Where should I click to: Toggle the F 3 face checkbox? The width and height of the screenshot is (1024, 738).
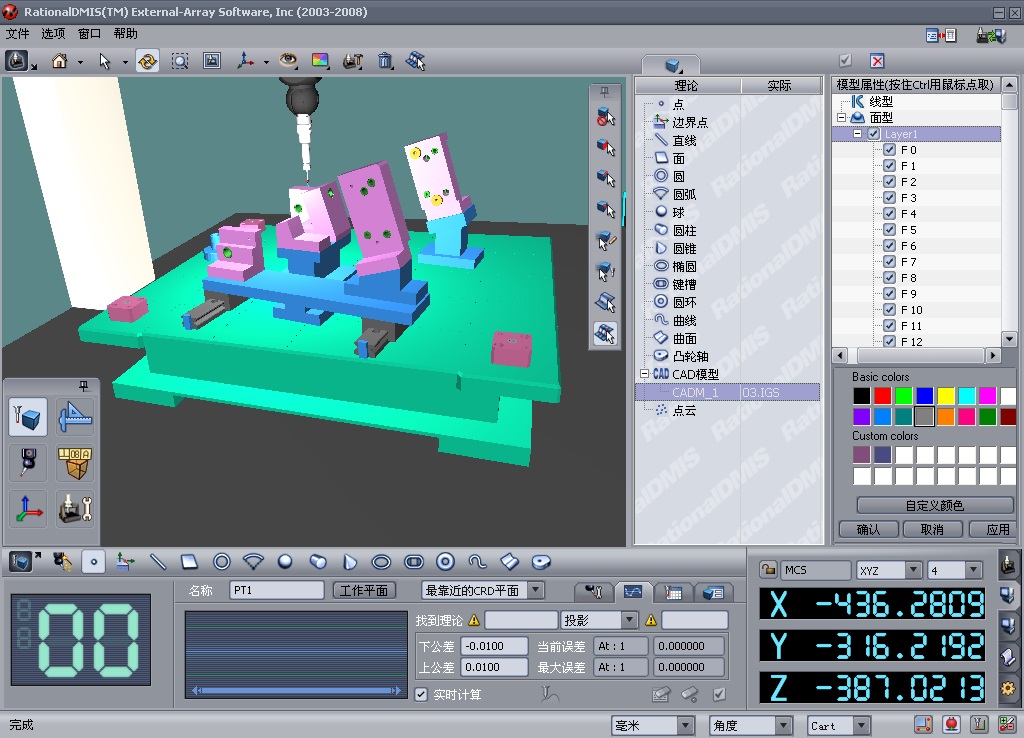pos(889,198)
